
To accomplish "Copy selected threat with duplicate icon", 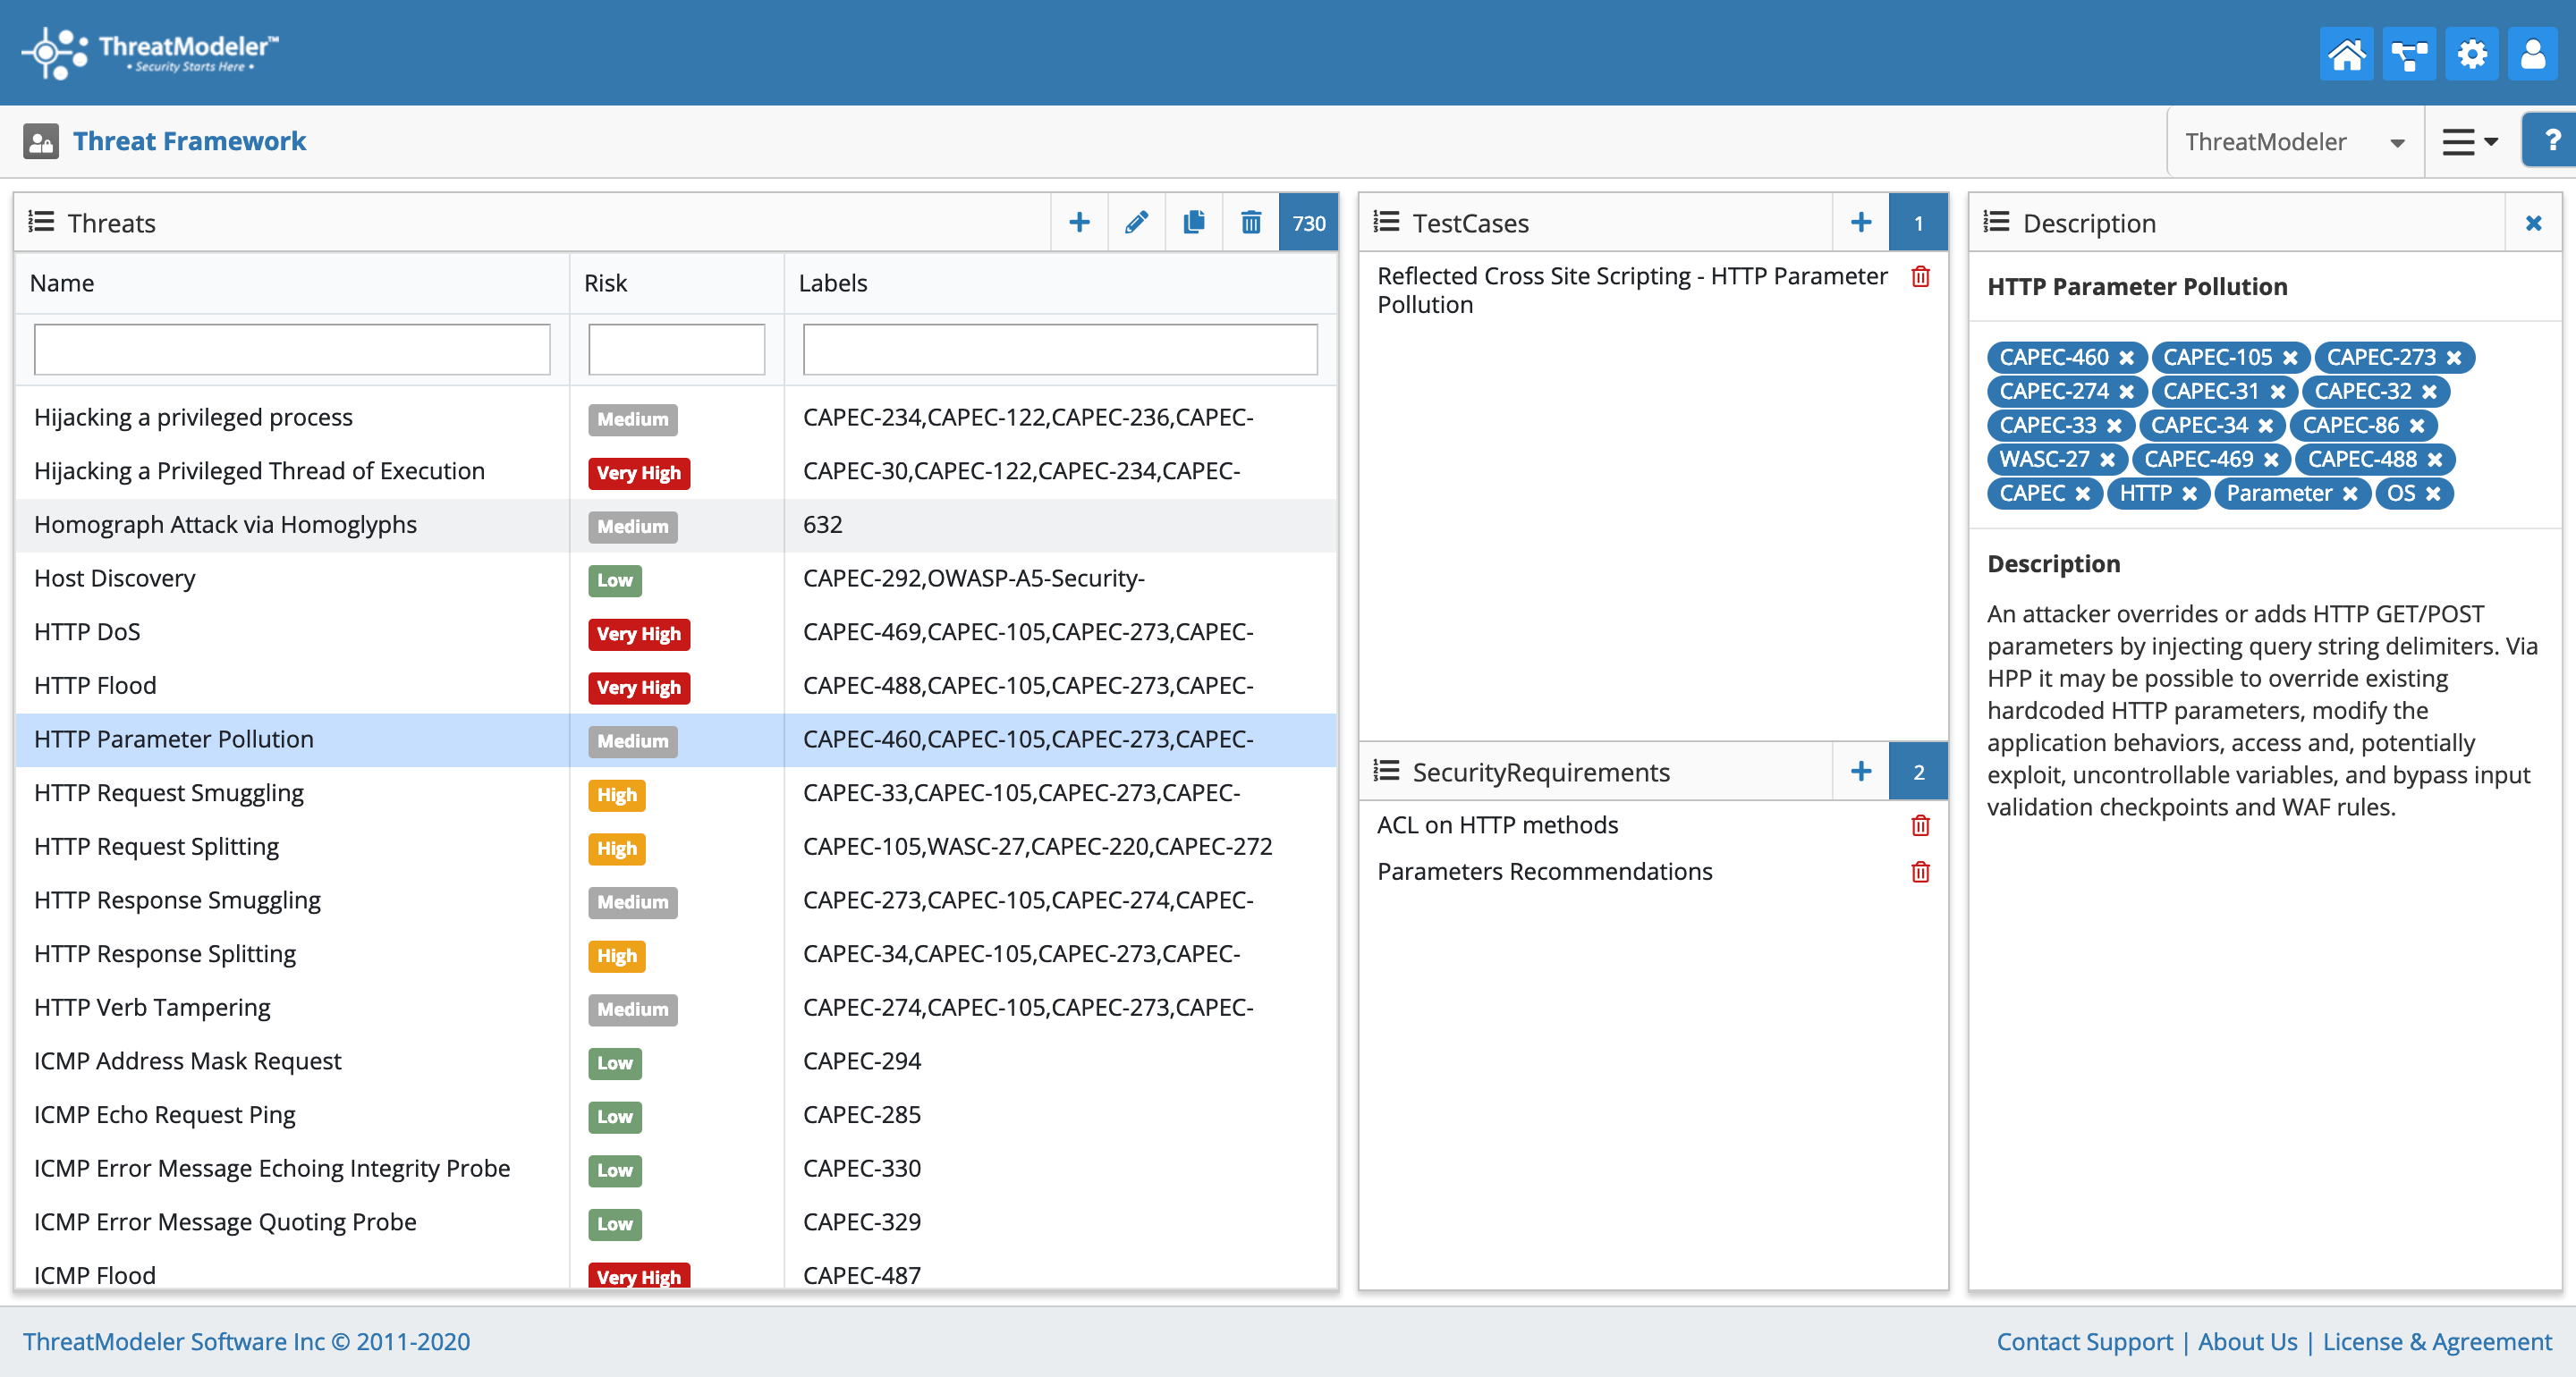I will pos(1193,222).
